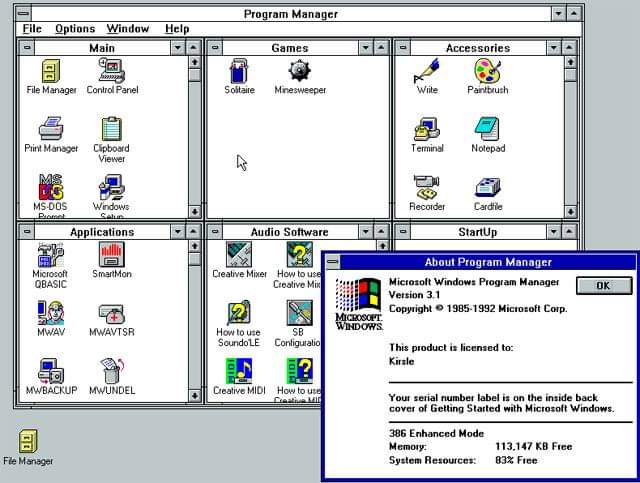640x483 pixels.
Task: Click Applications scroll down arrow
Action: click(195, 395)
